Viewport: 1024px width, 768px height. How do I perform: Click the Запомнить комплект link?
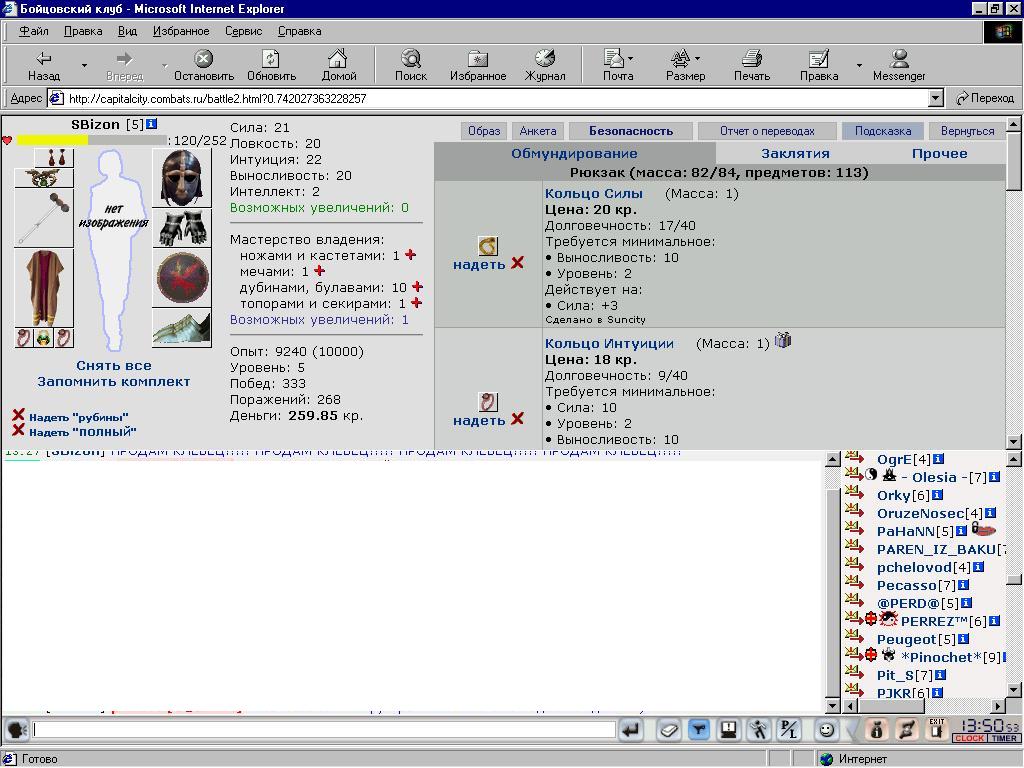pyautogui.click(x=114, y=381)
